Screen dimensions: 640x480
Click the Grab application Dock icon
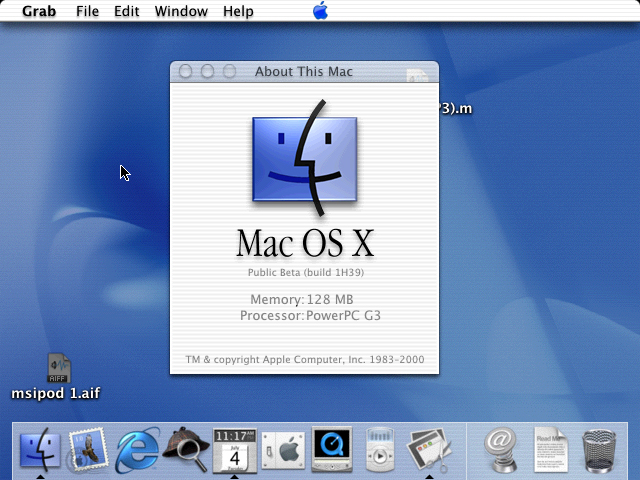pyautogui.click(x=429, y=451)
